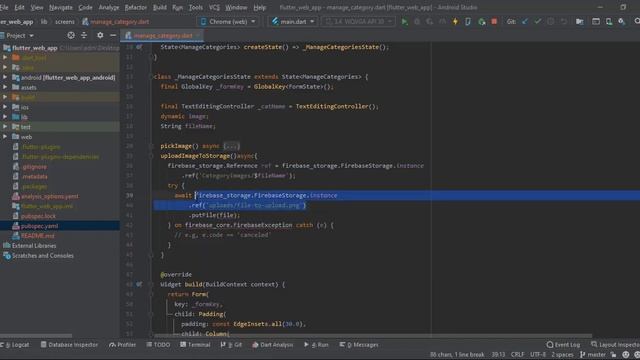640x360 pixels.
Task: Click the yellow Flutter Hot Reload lightning icon
Action: [455, 22]
